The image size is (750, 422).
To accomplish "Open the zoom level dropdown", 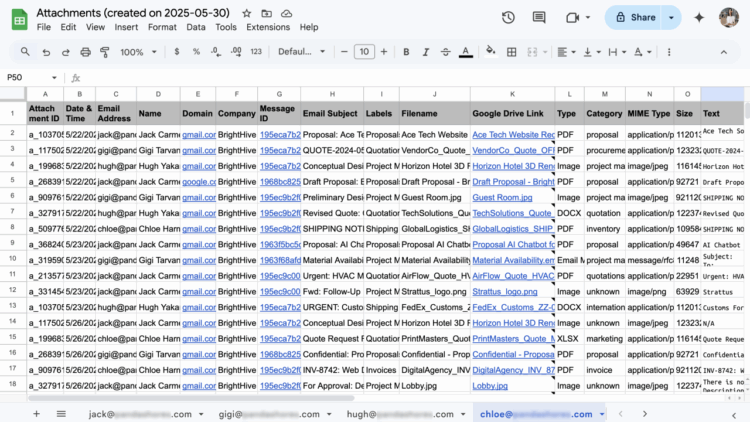I will point(138,52).
